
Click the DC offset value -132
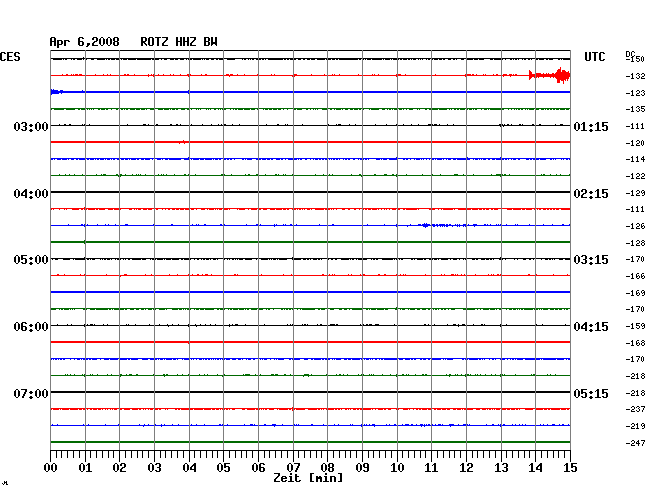pyautogui.click(x=635, y=76)
